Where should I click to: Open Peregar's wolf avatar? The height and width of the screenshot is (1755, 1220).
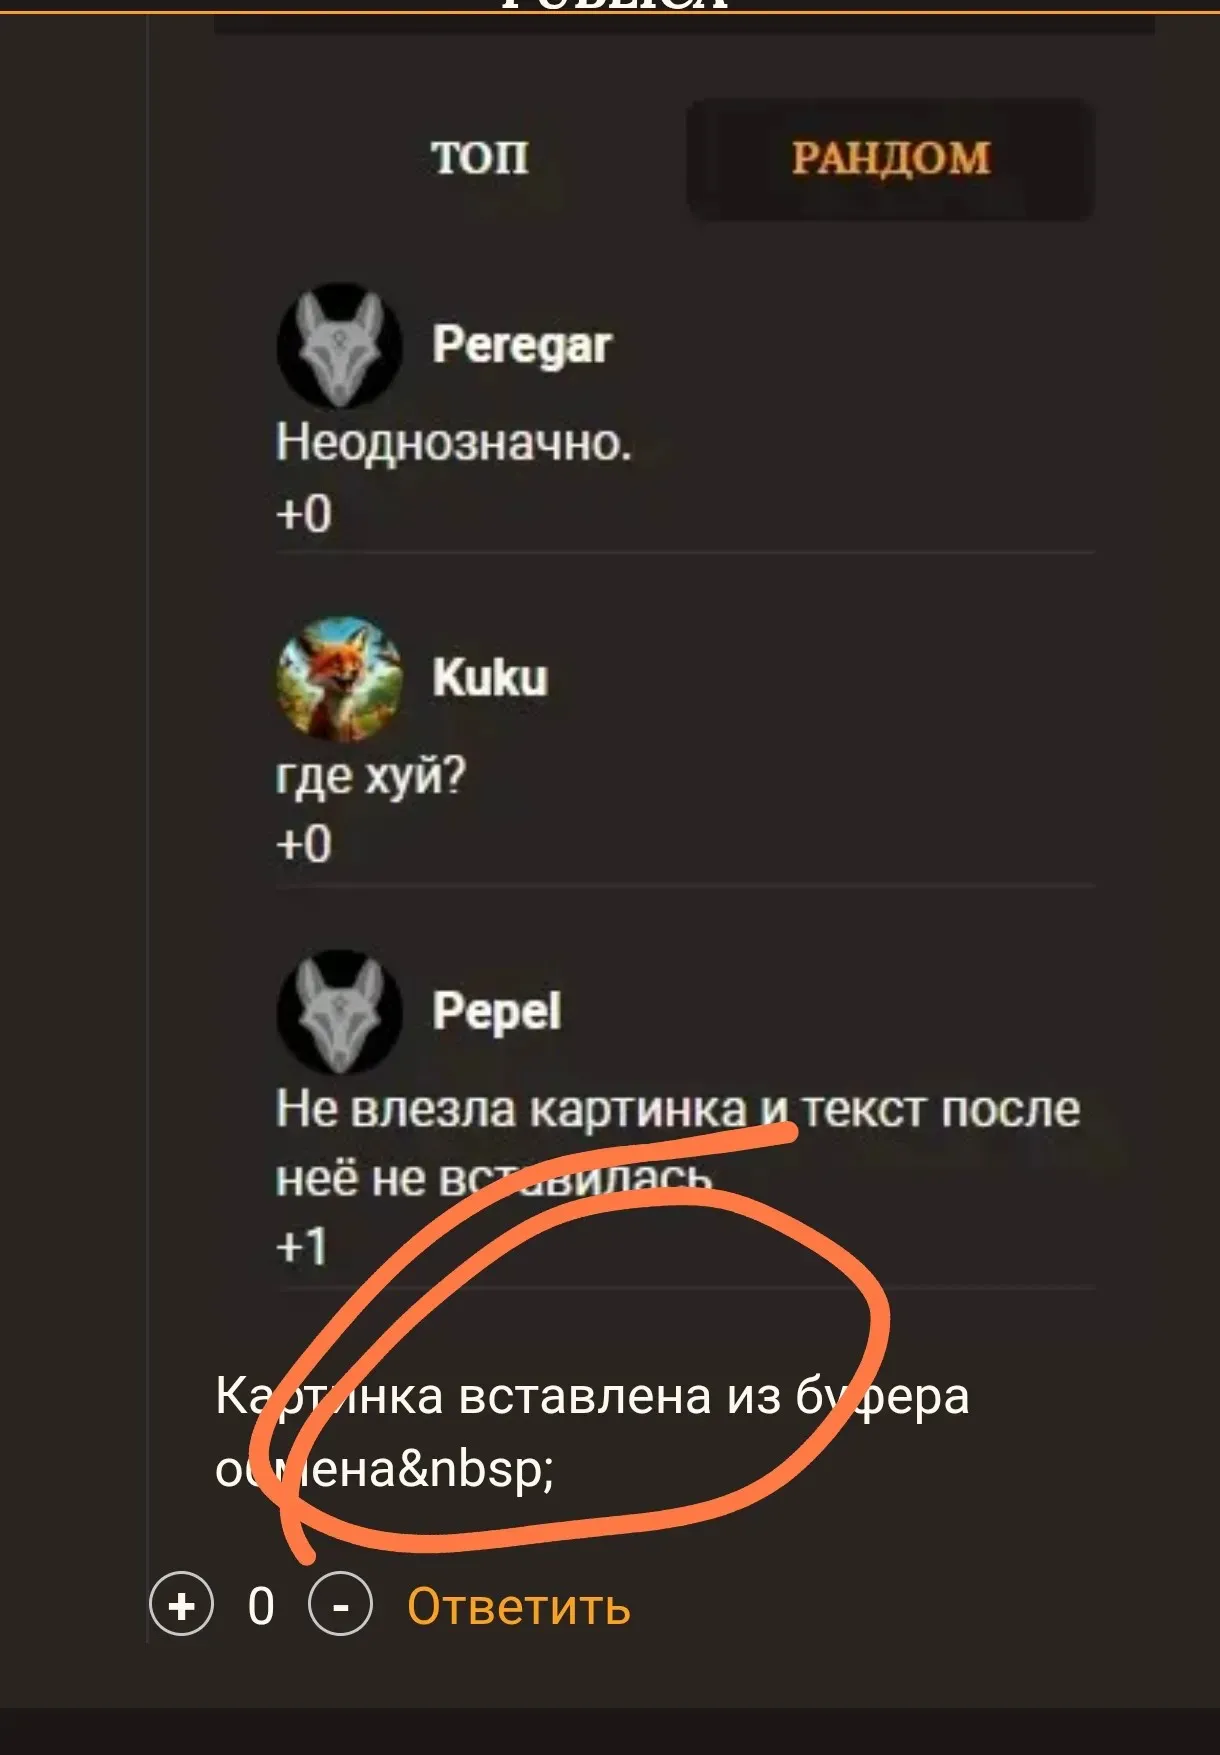point(340,346)
